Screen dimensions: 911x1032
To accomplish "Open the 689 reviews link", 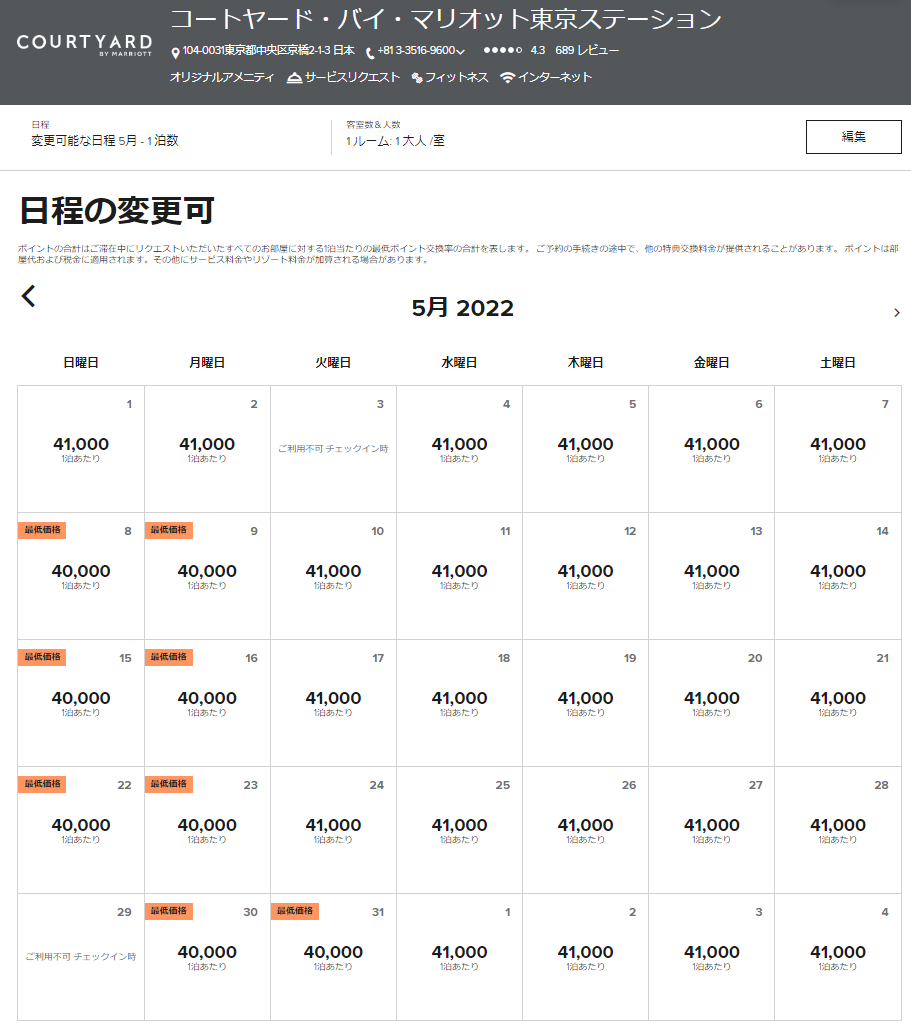I will (x=587, y=50).
